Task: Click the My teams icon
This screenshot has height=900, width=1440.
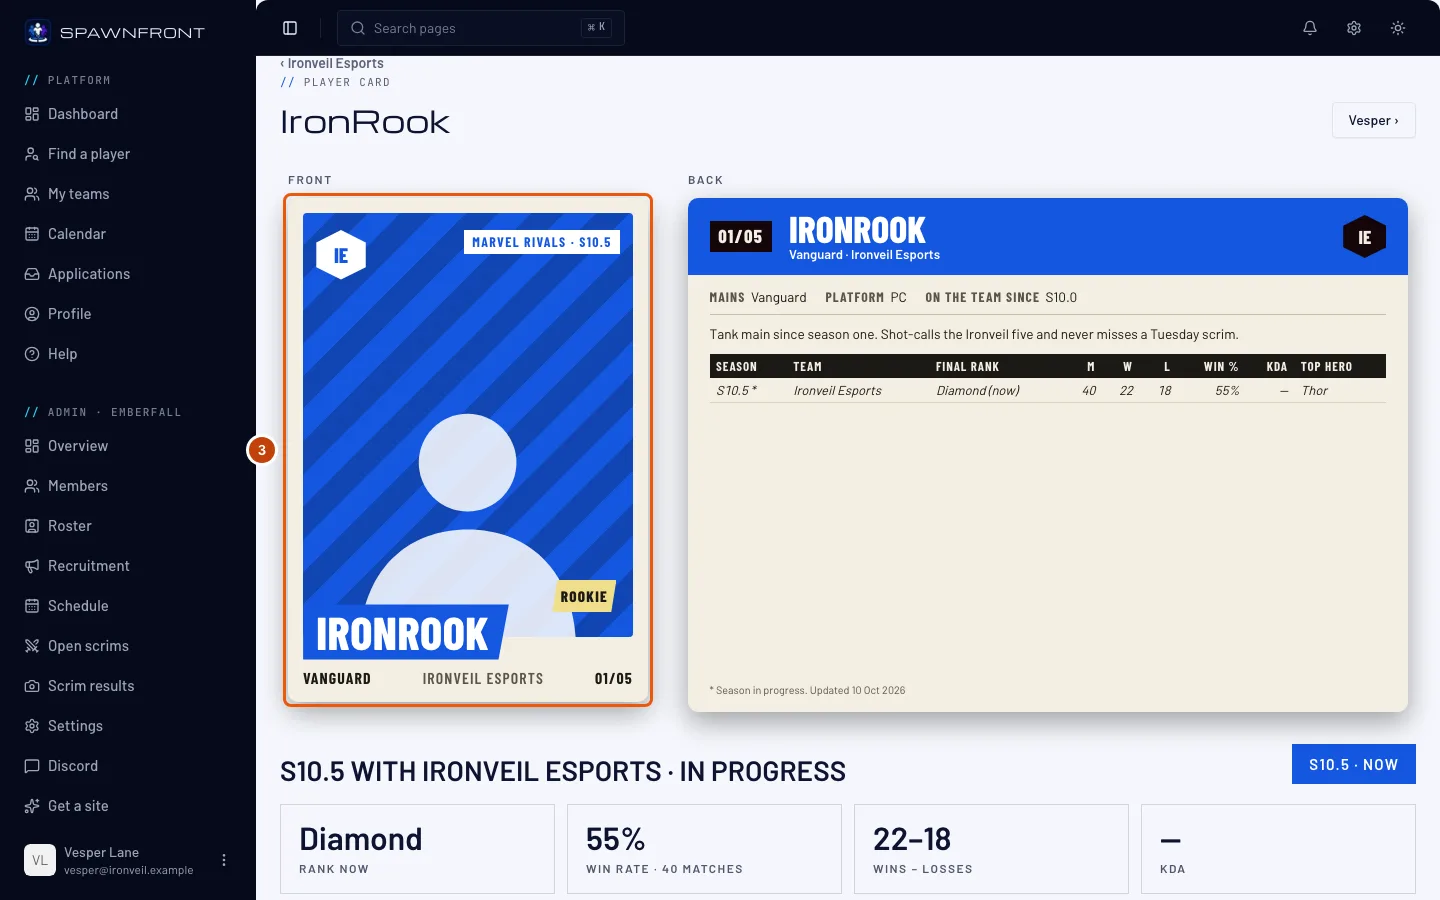Action: pos(32,194)
